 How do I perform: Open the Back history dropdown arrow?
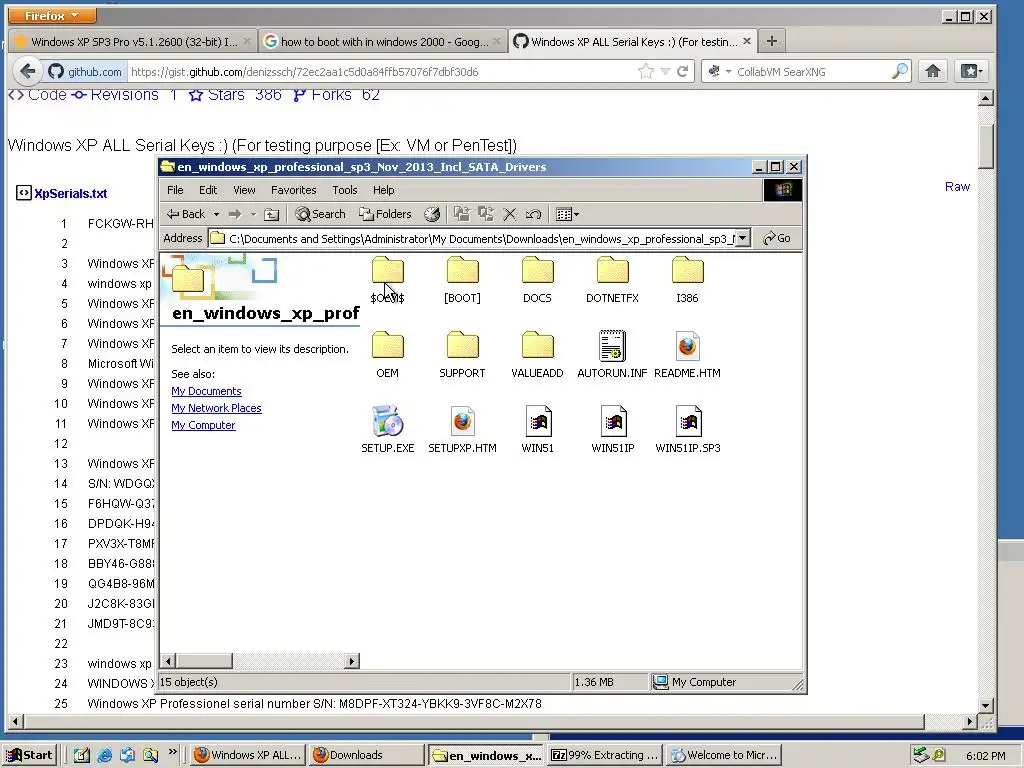[x=216, y=214]
